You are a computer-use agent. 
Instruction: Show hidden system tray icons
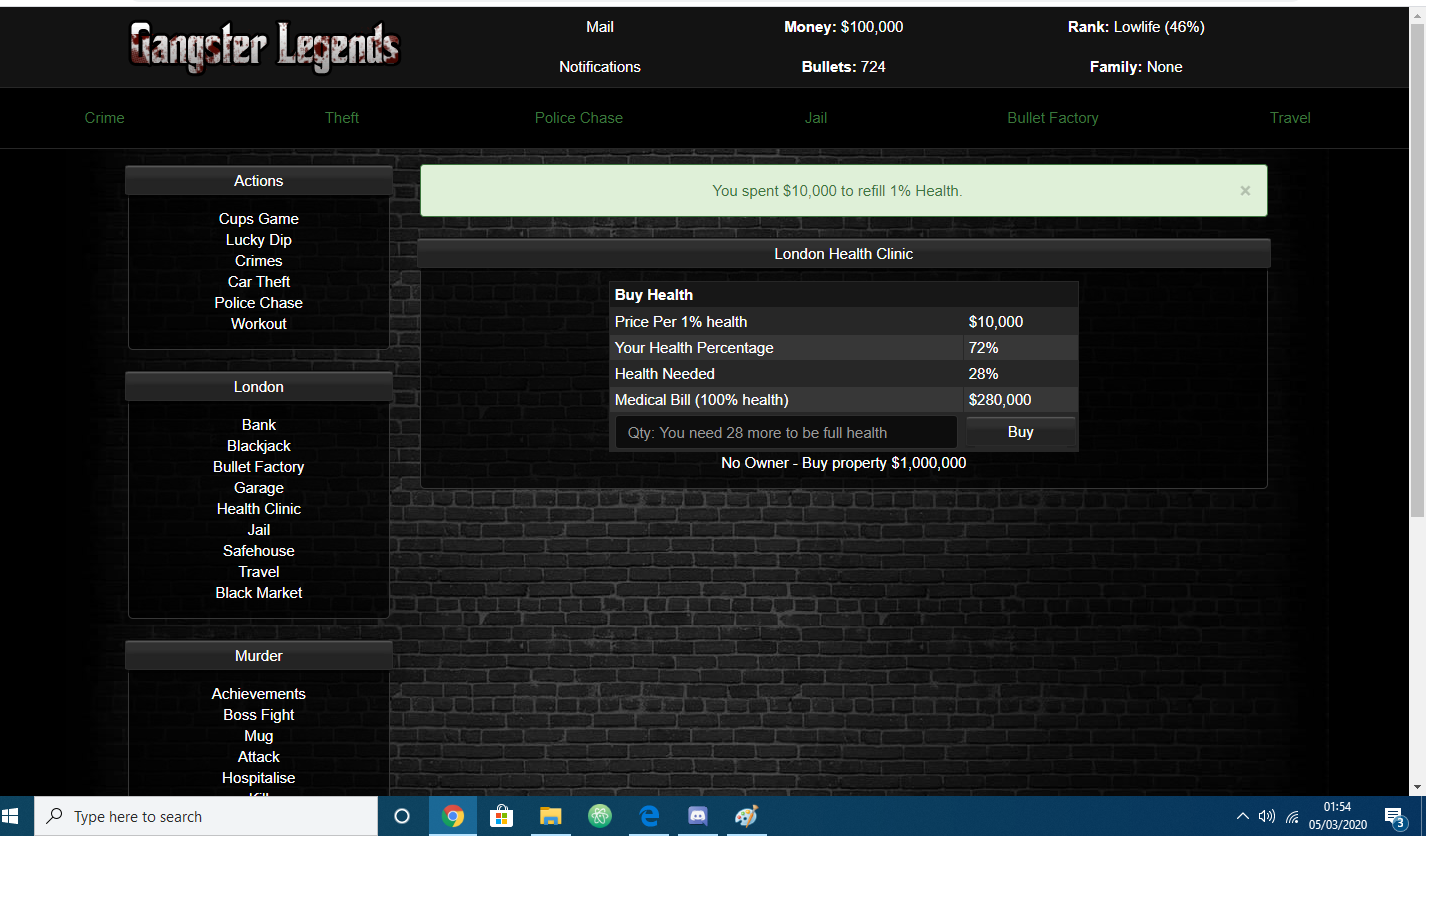[1243, 816]
